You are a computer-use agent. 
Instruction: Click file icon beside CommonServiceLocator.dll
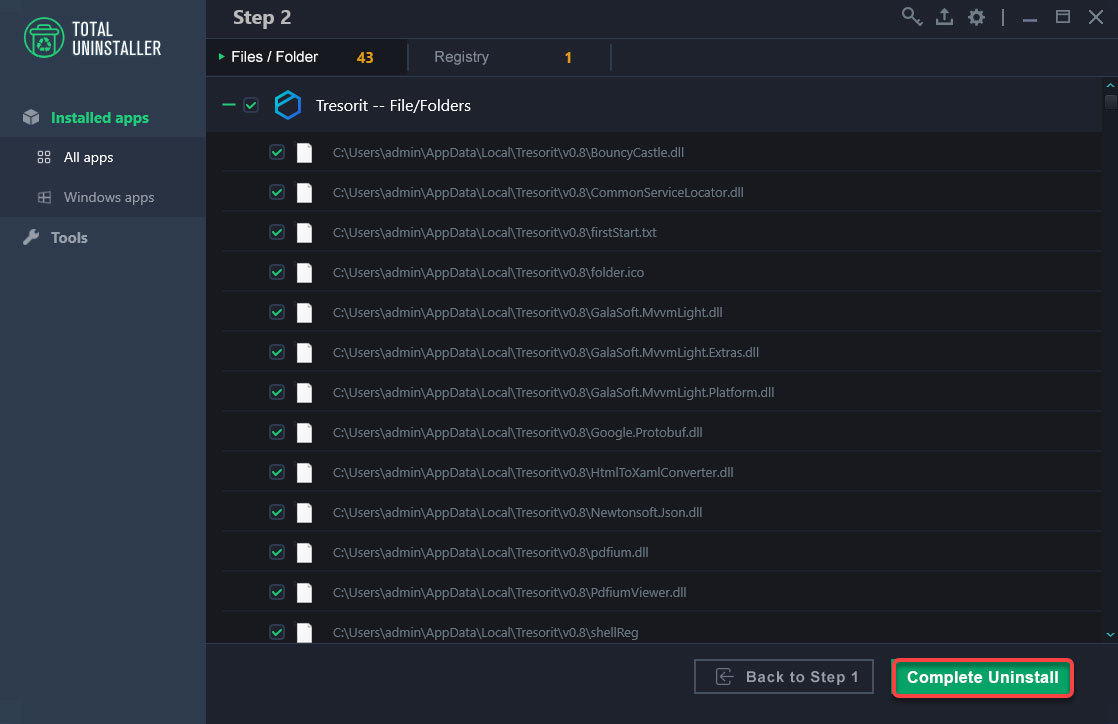click(304, 193)
